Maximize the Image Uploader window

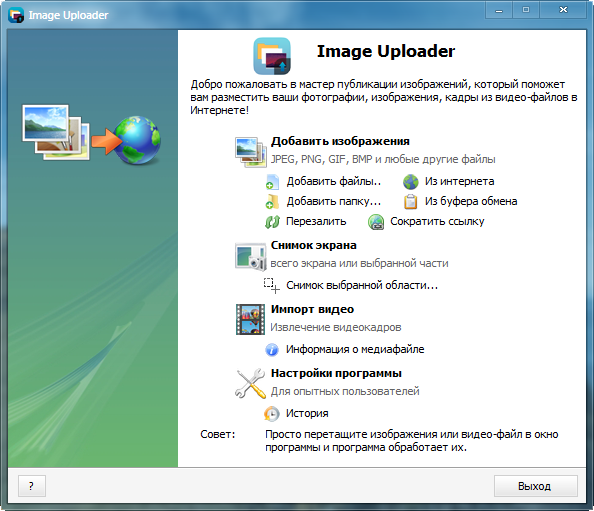coord(526,10)
